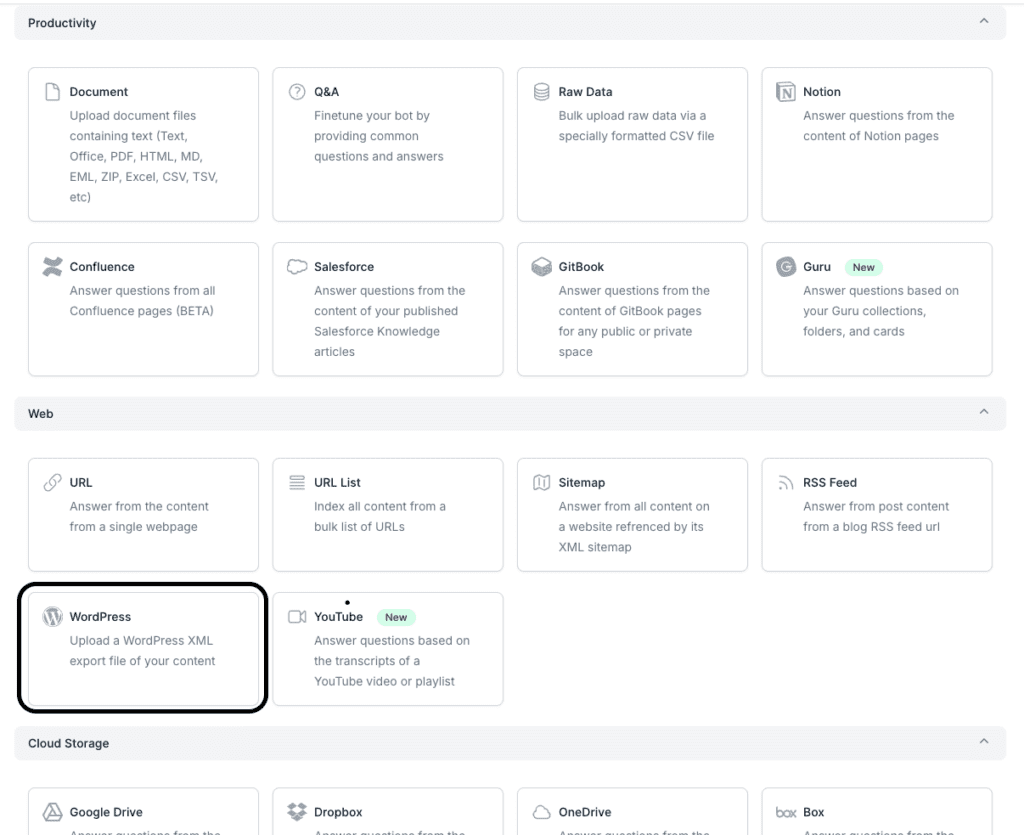This screenshot has width=1024, height=835.
Task: Click the GitBook logo icon
Action: (541, 267)
